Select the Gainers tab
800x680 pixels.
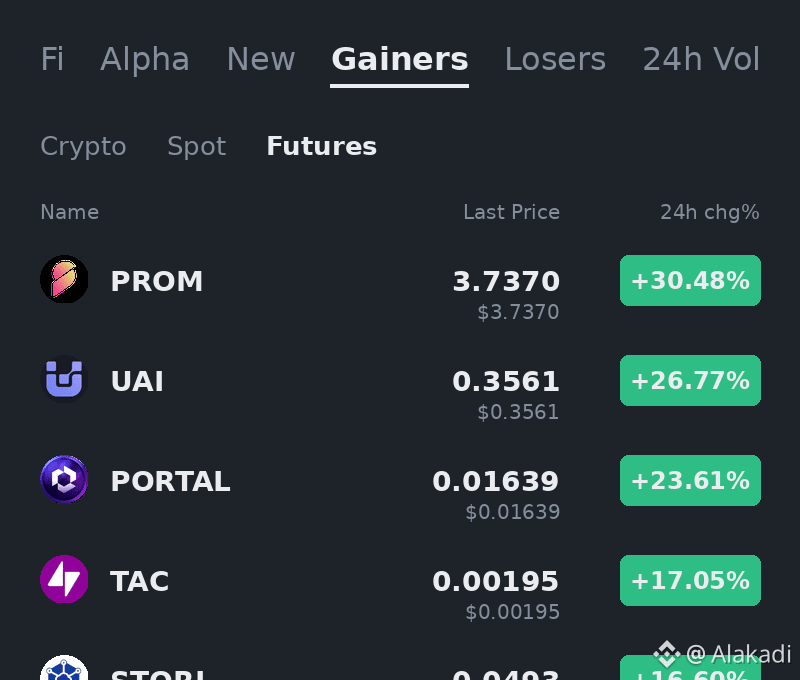pyautogui.click(x=399, y=59)
